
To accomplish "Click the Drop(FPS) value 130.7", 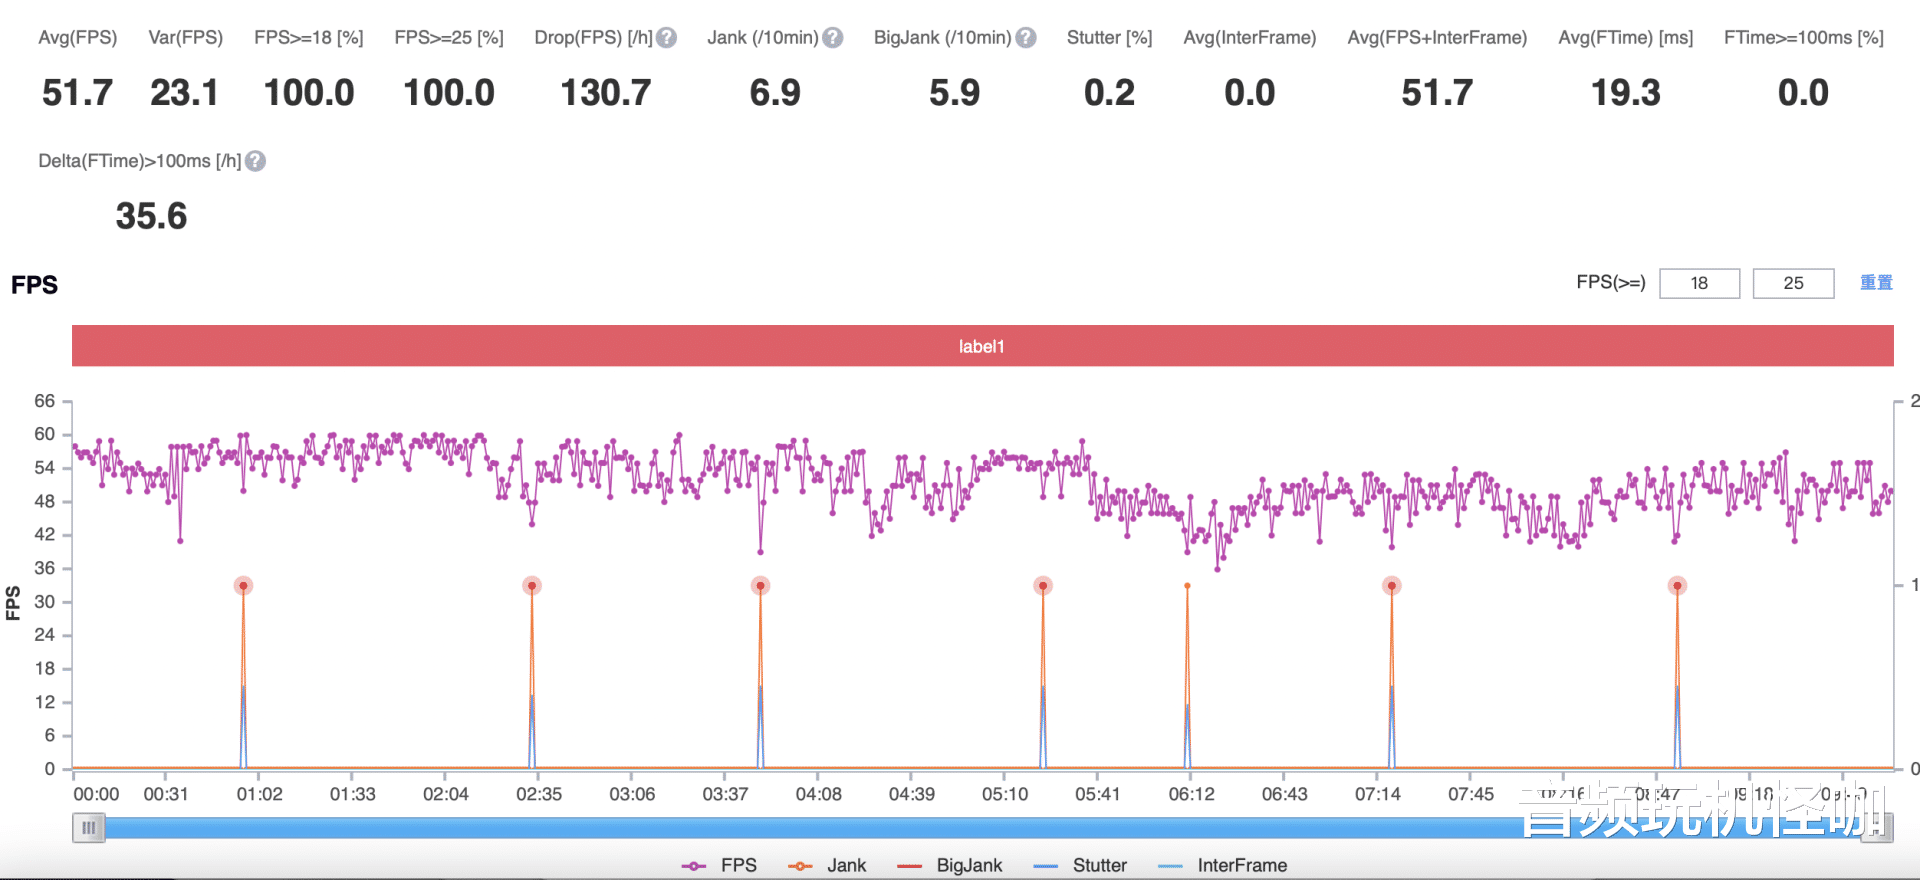I will 606,93.
